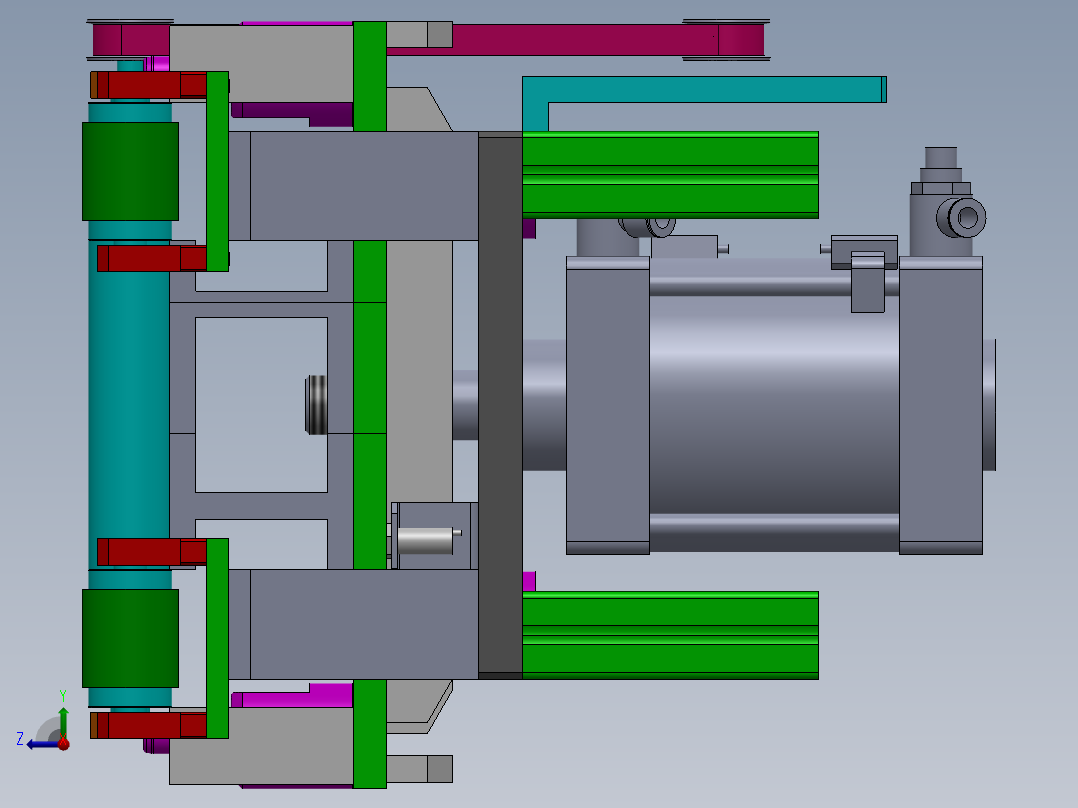The width and height of the screenshot is (1078, 808).
Task: Pick the topmost red clamp block
Action: tap(148, 85)
